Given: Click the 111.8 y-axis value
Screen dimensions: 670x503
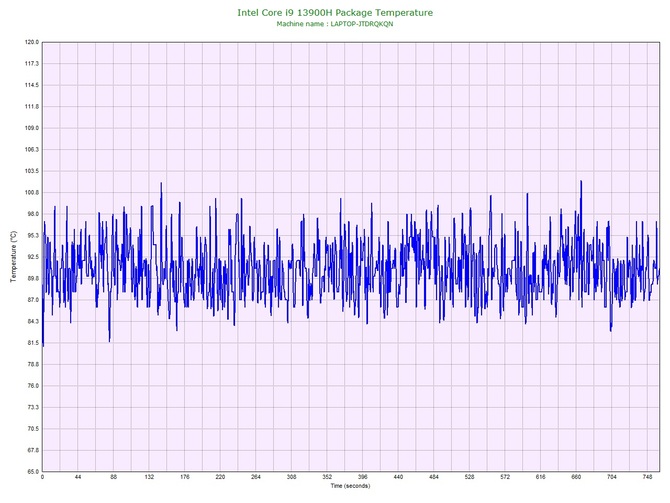Looking at the screenshot, I should tap(32, 107).
